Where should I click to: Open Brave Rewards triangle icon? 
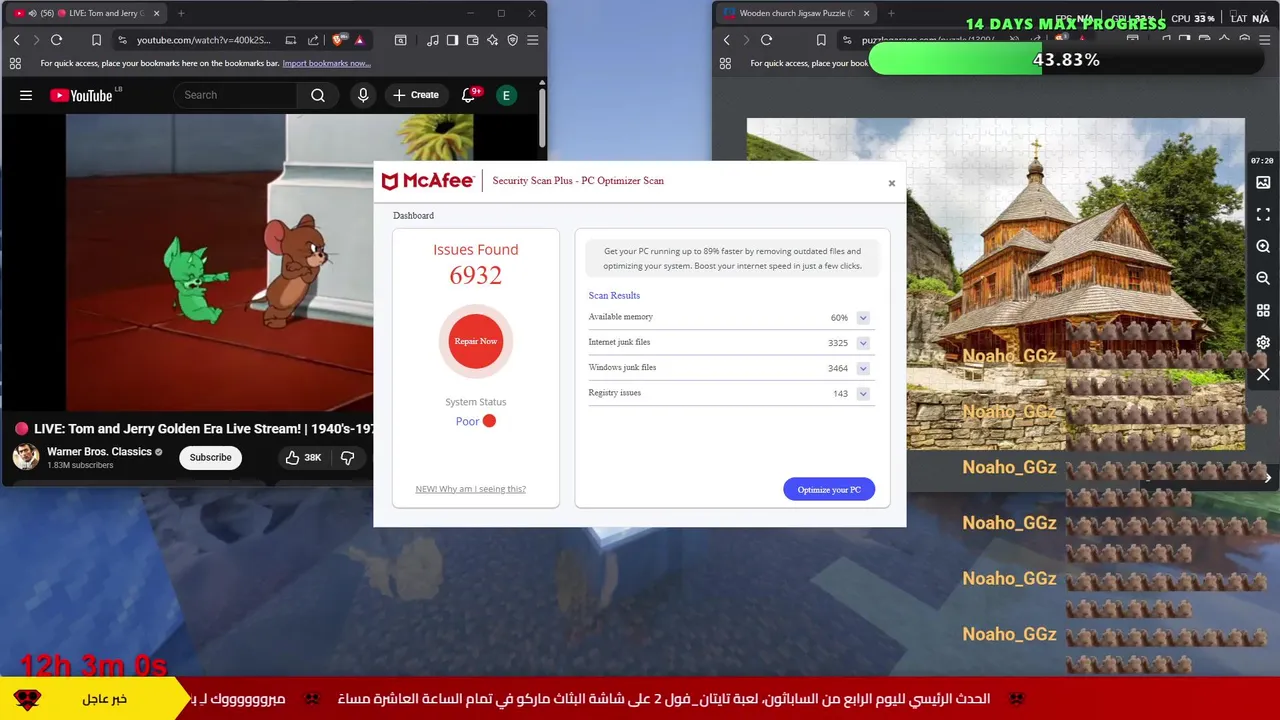(x=359, y=40)
